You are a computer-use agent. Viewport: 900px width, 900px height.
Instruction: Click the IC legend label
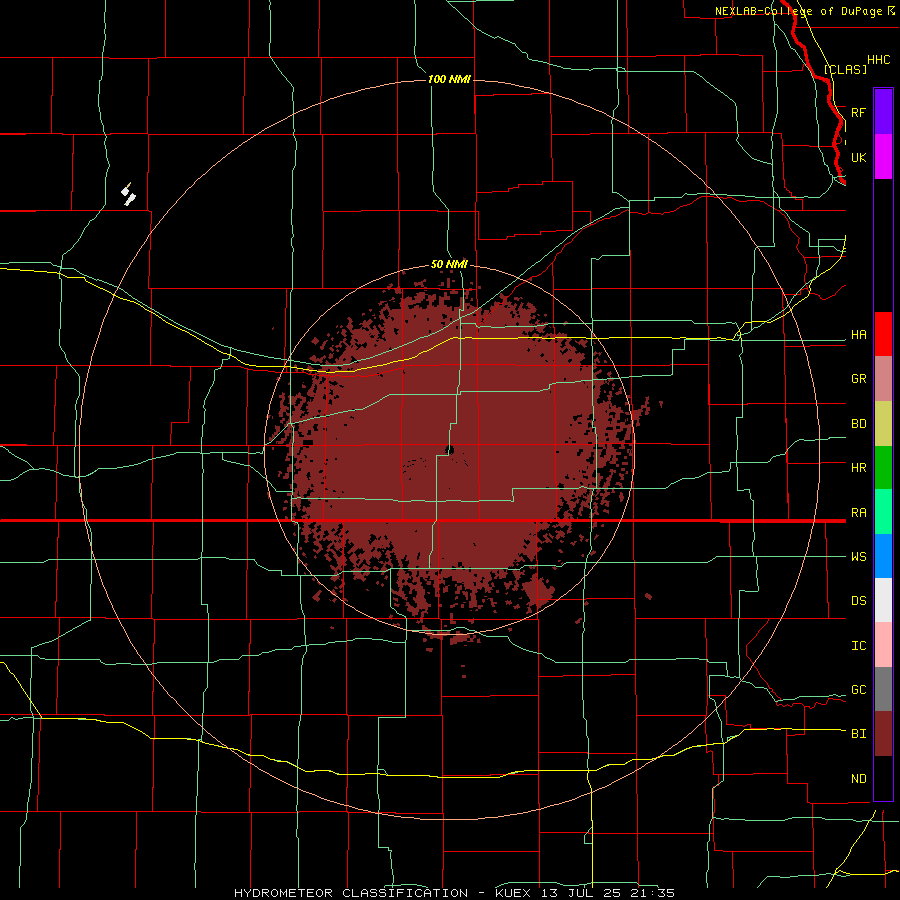(x=859, y=646)
